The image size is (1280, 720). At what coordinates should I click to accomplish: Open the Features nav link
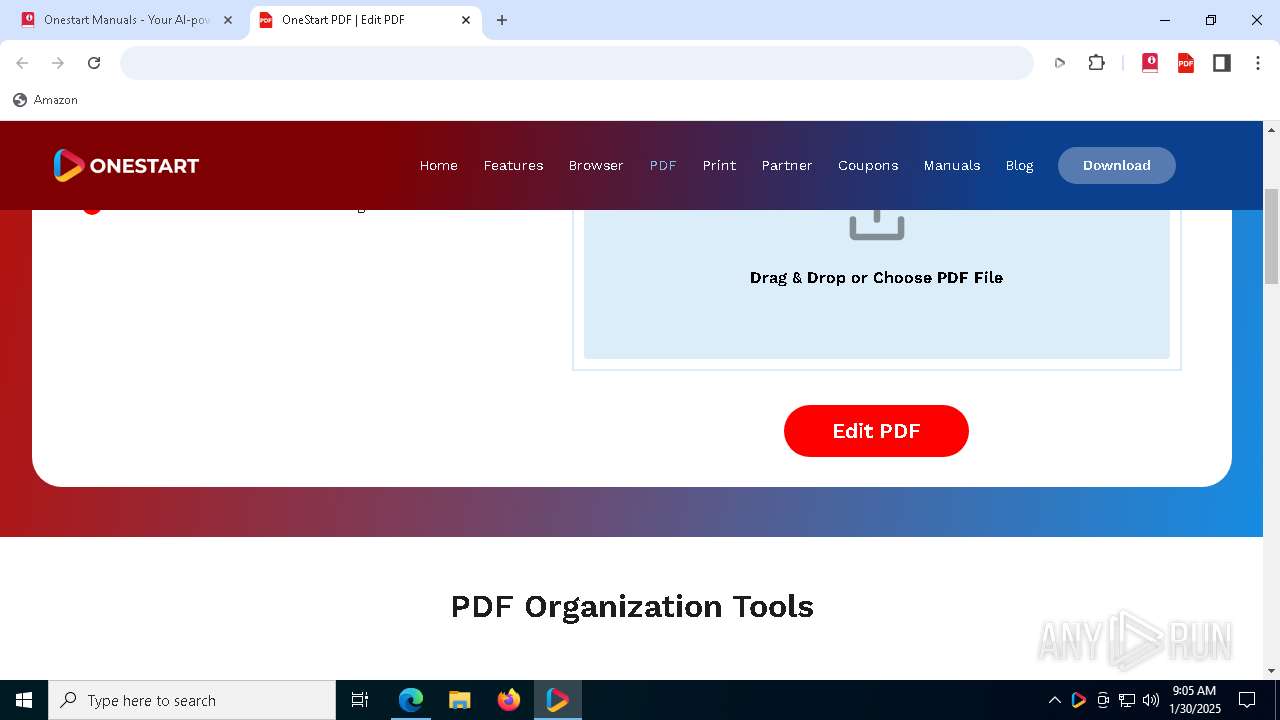(513, 165)
